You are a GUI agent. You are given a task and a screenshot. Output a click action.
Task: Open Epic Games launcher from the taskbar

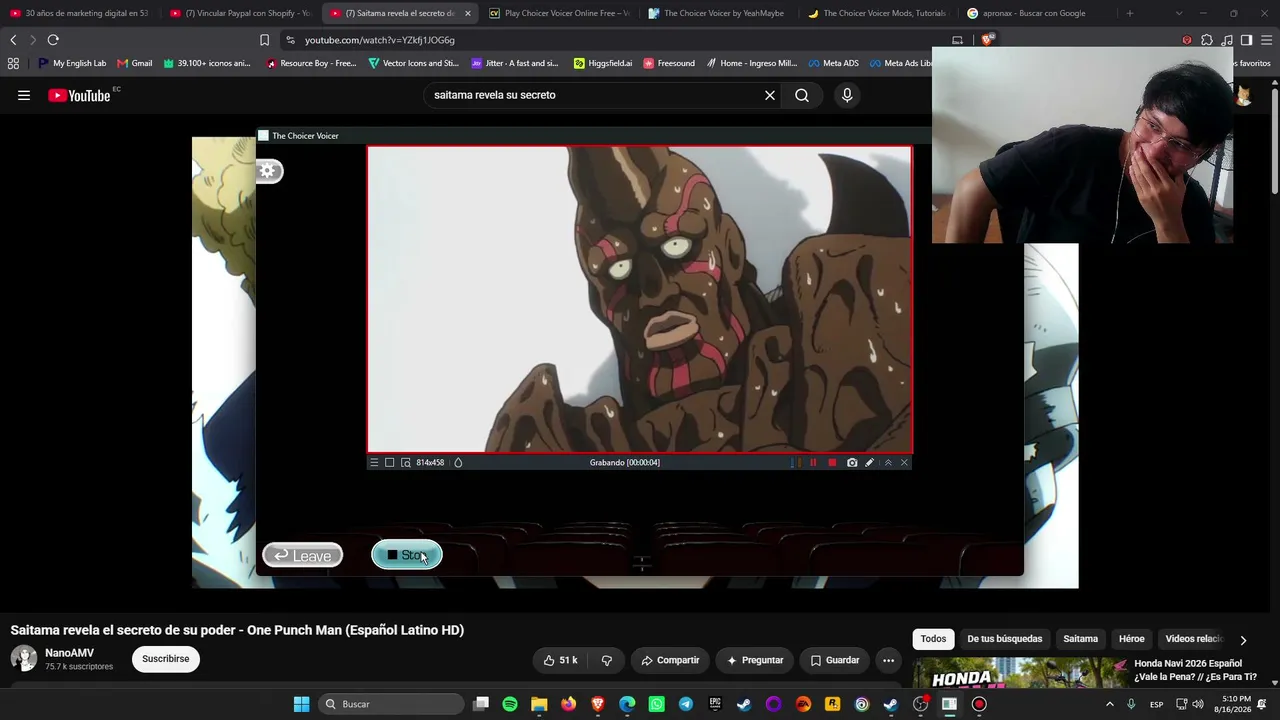715,704
